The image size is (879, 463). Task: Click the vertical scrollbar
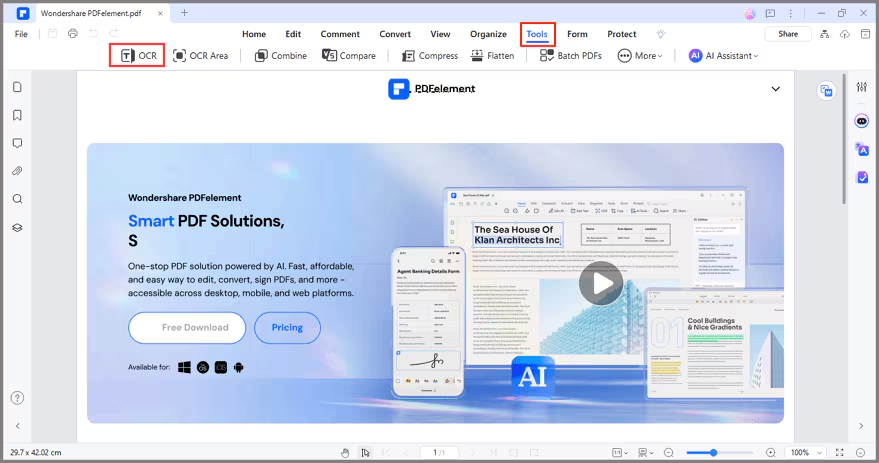pos(844,138)
